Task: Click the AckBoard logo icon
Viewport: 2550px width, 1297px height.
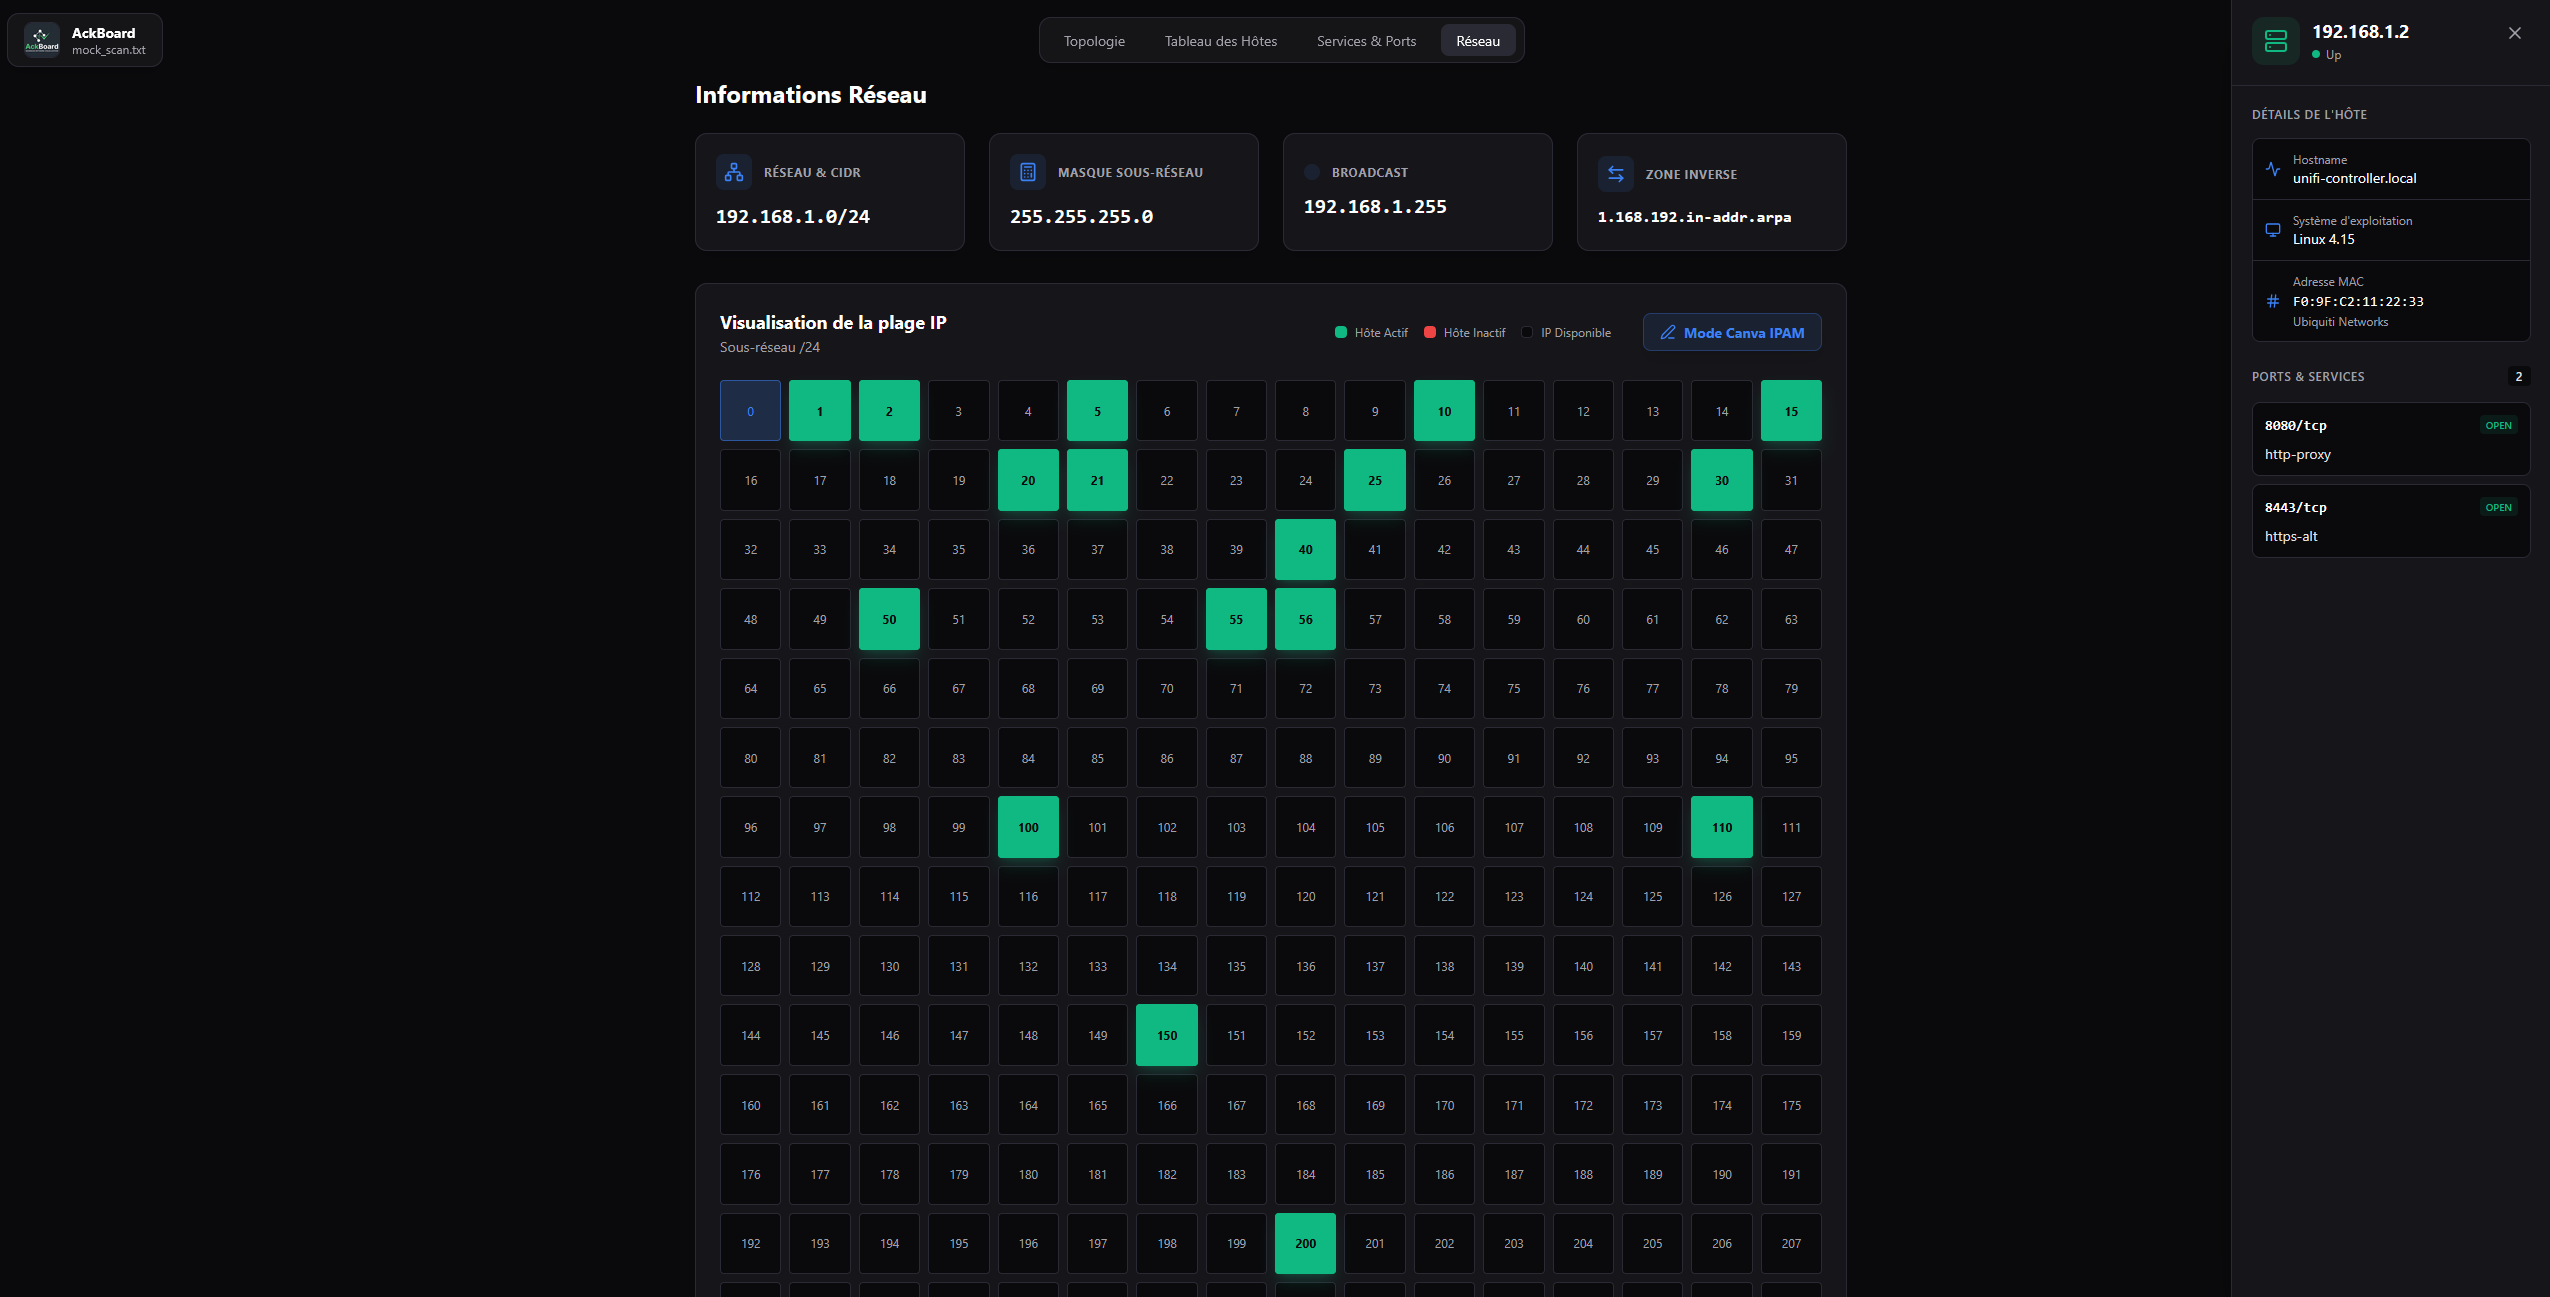Action: 41,40
